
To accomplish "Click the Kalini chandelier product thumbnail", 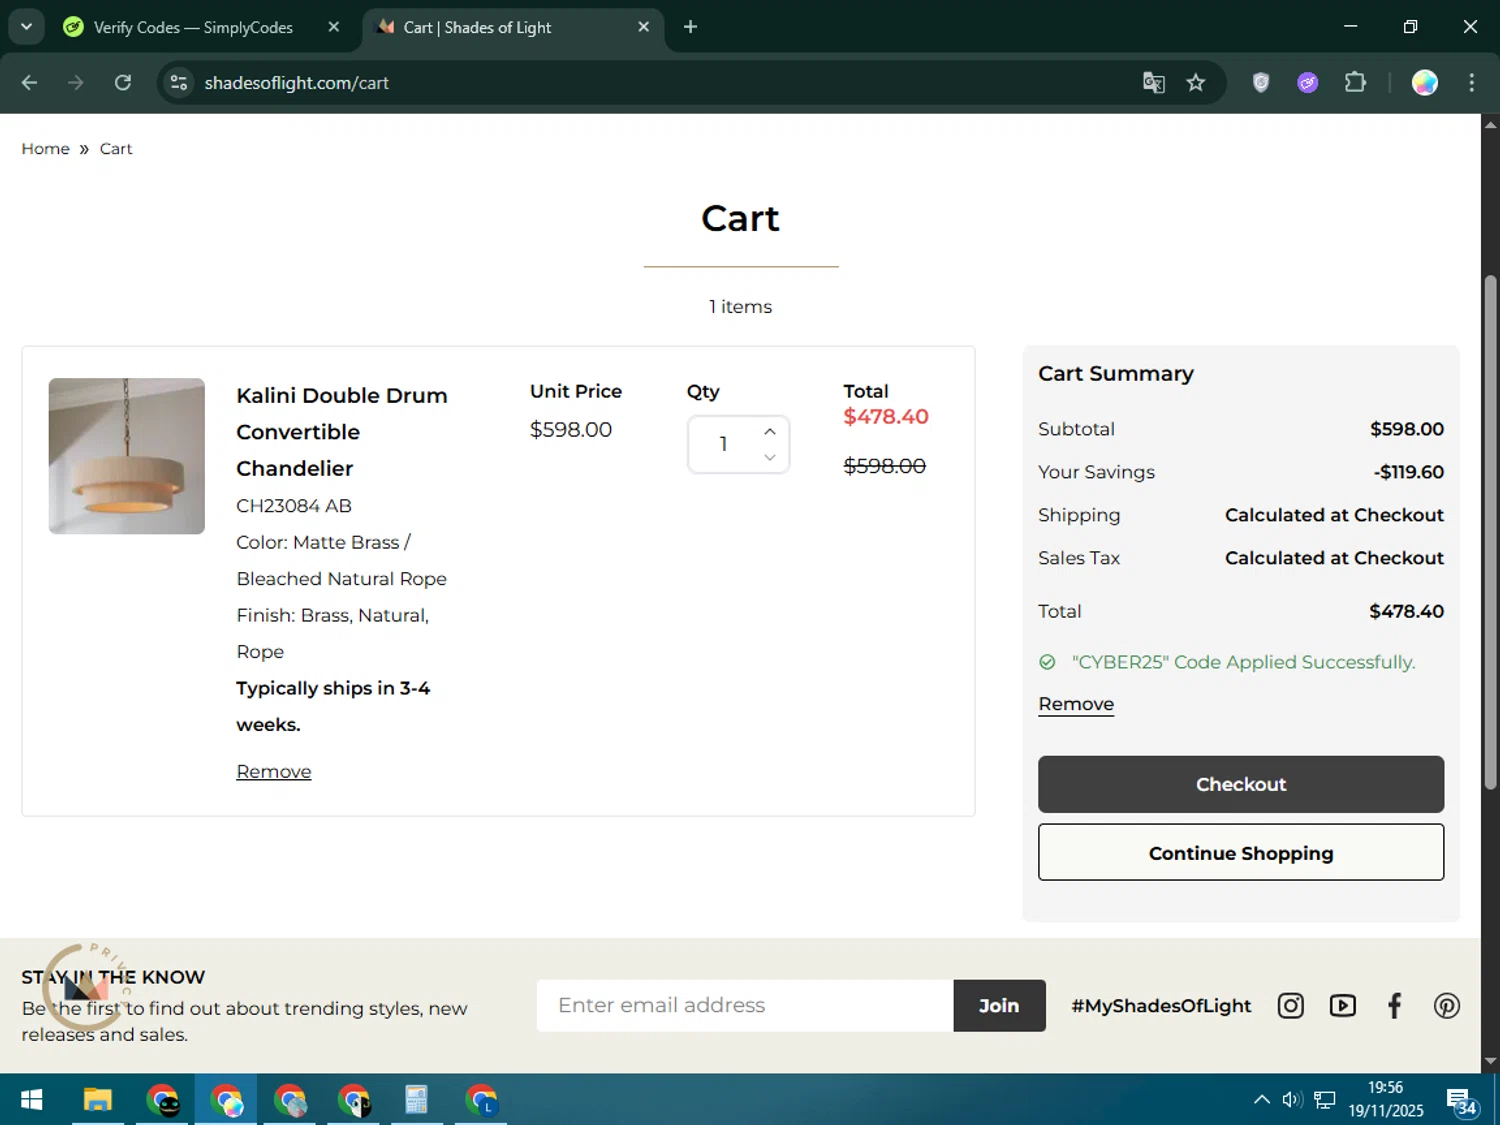I will [x=127, y=456].
